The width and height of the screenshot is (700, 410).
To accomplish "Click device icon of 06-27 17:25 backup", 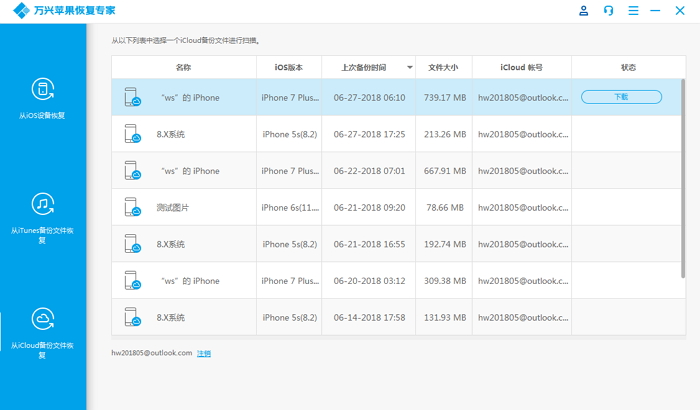I will click(132, 134).
